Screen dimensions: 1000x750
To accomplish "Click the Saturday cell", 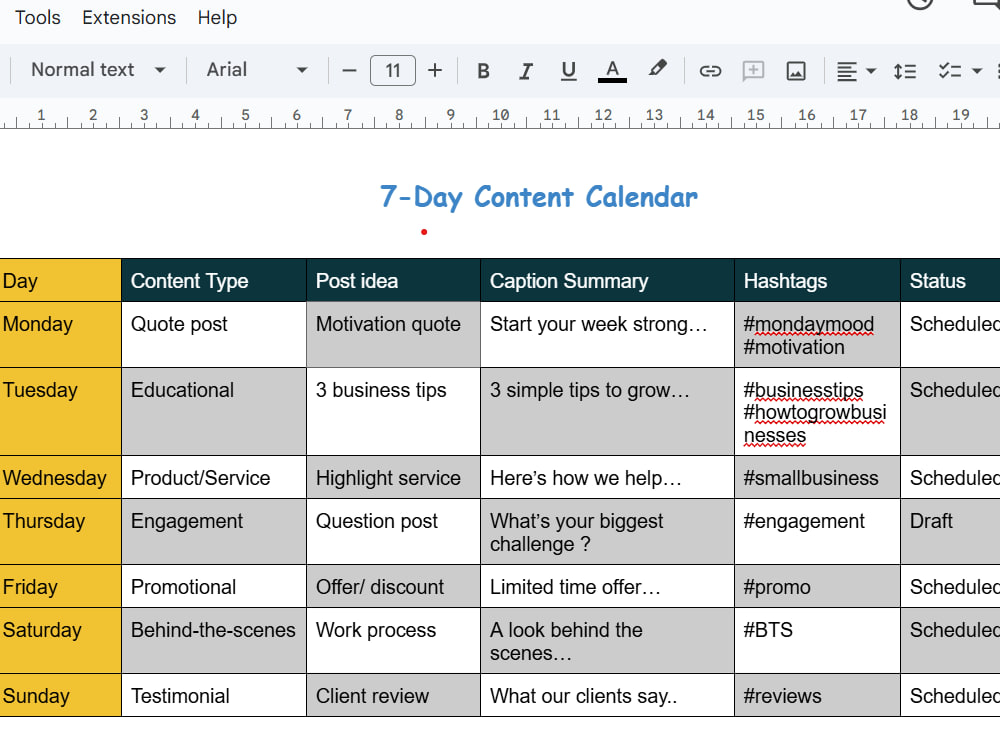I will tap(61, 641).
